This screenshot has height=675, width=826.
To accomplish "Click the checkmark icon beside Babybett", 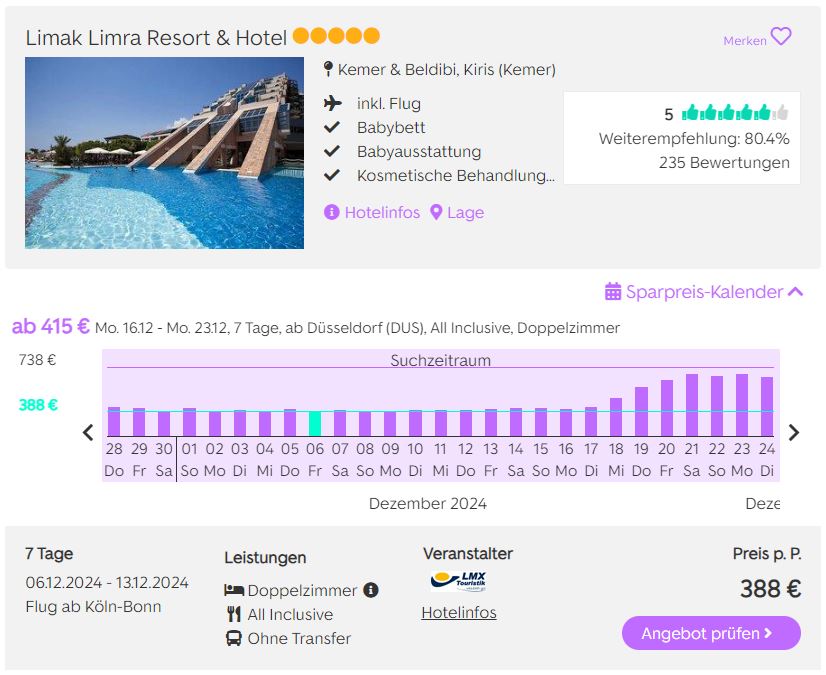I will (x=332, y=127).
